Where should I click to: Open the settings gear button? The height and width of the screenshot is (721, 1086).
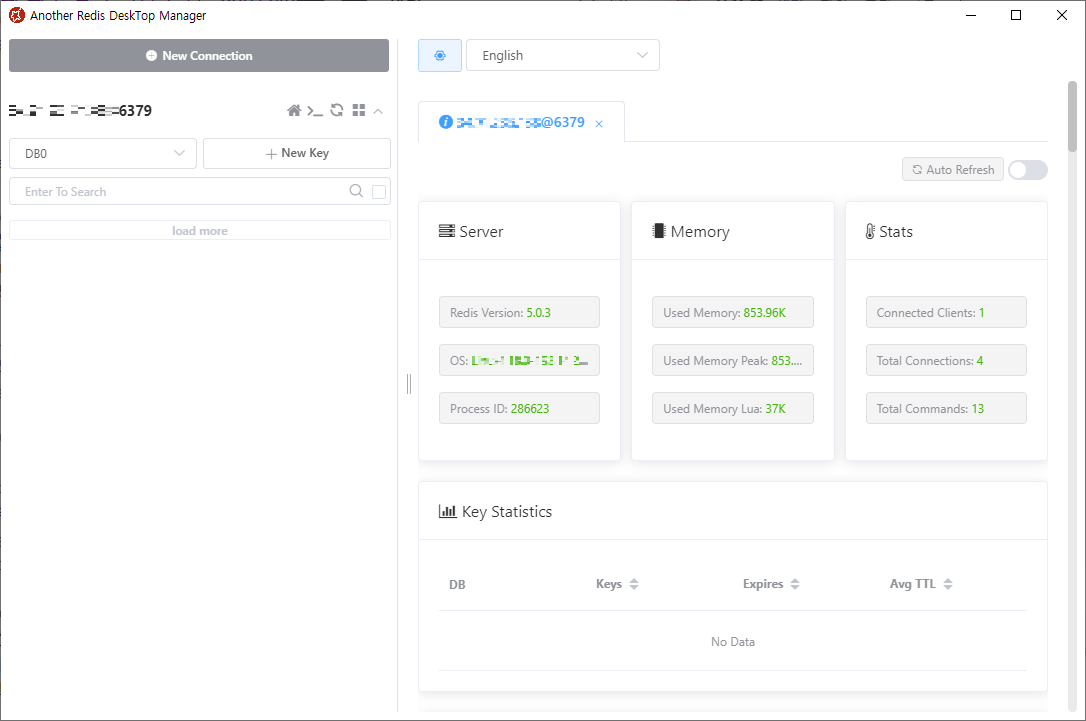click(440, 55)
